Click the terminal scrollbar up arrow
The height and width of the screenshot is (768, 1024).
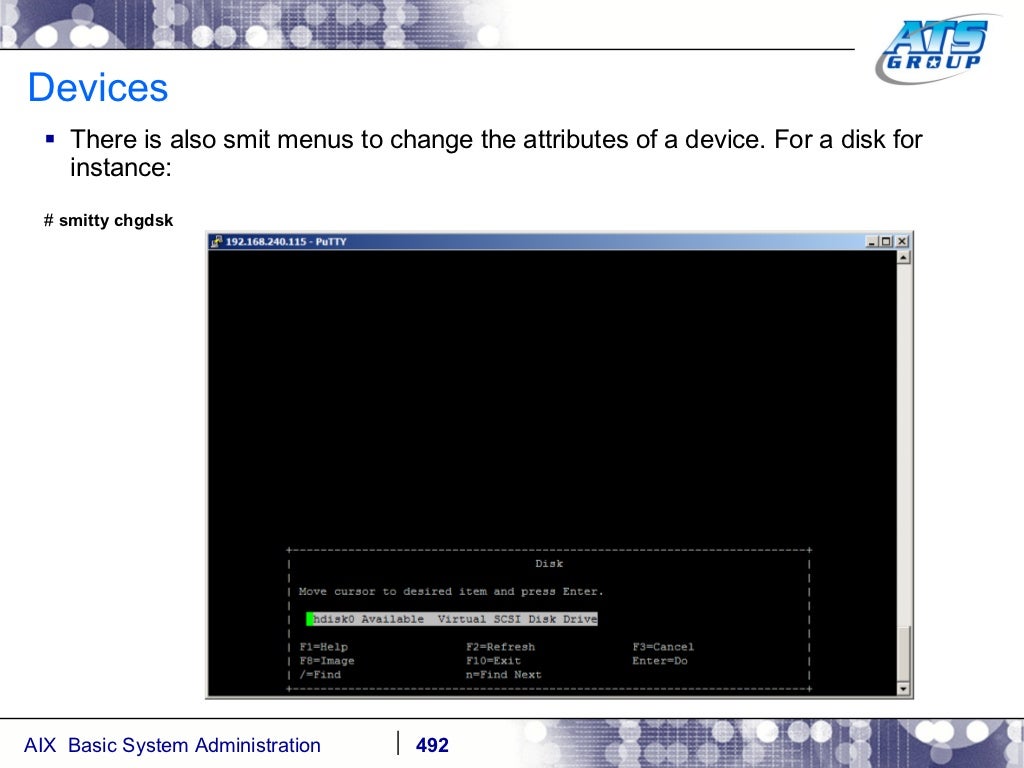(903, 257)
